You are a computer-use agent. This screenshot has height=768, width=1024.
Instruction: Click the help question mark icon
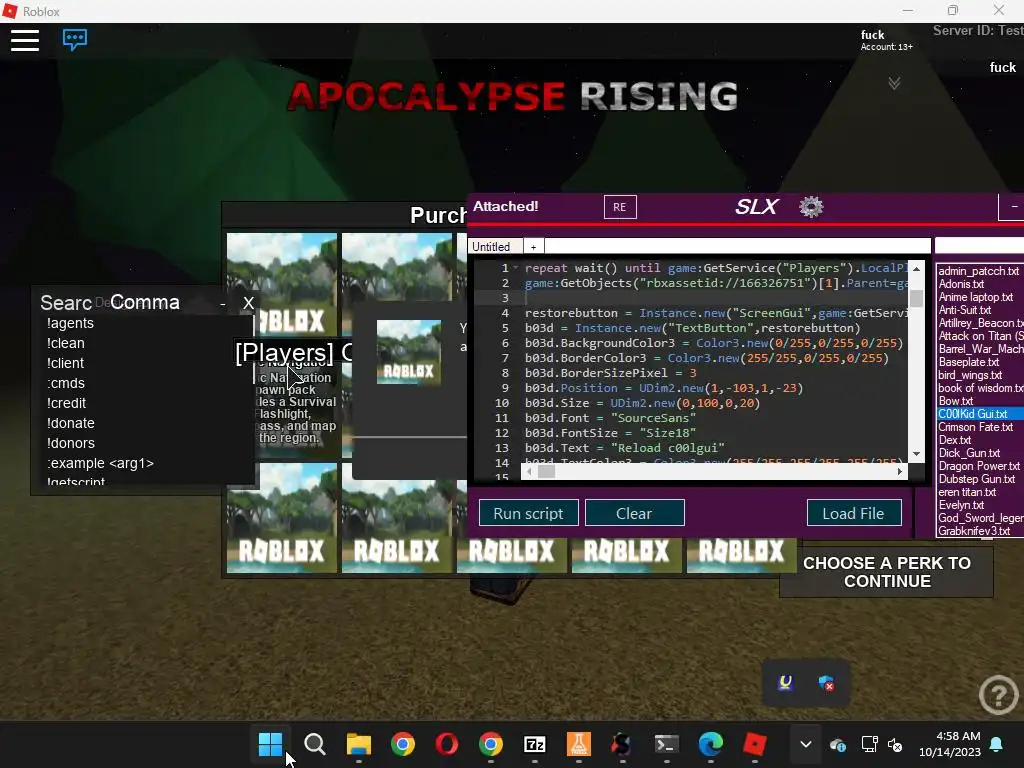point(999,696)
